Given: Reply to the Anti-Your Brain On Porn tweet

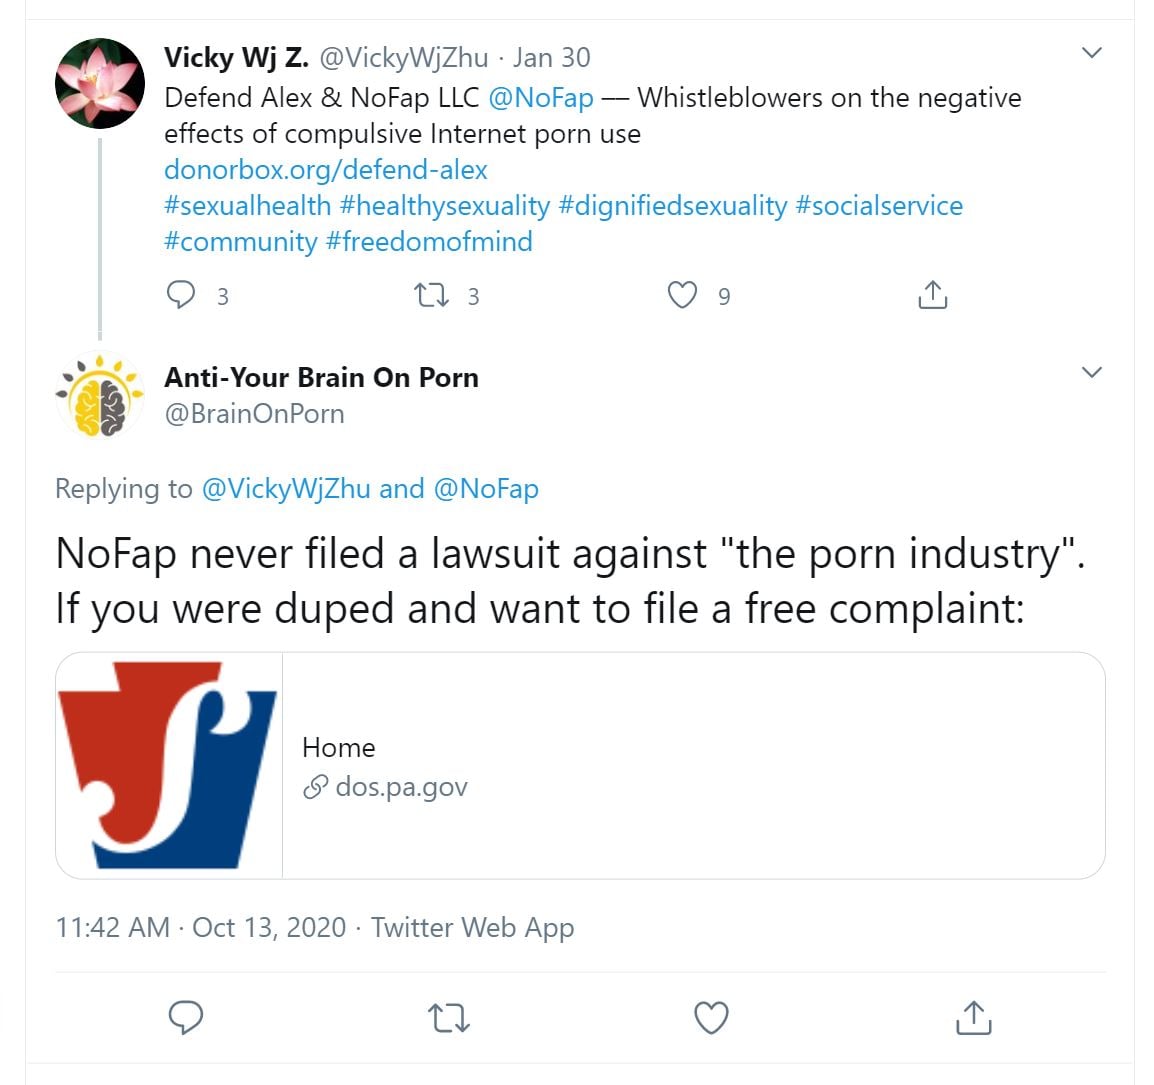Looking at the screenshot, I should (x=186, y=1017).
